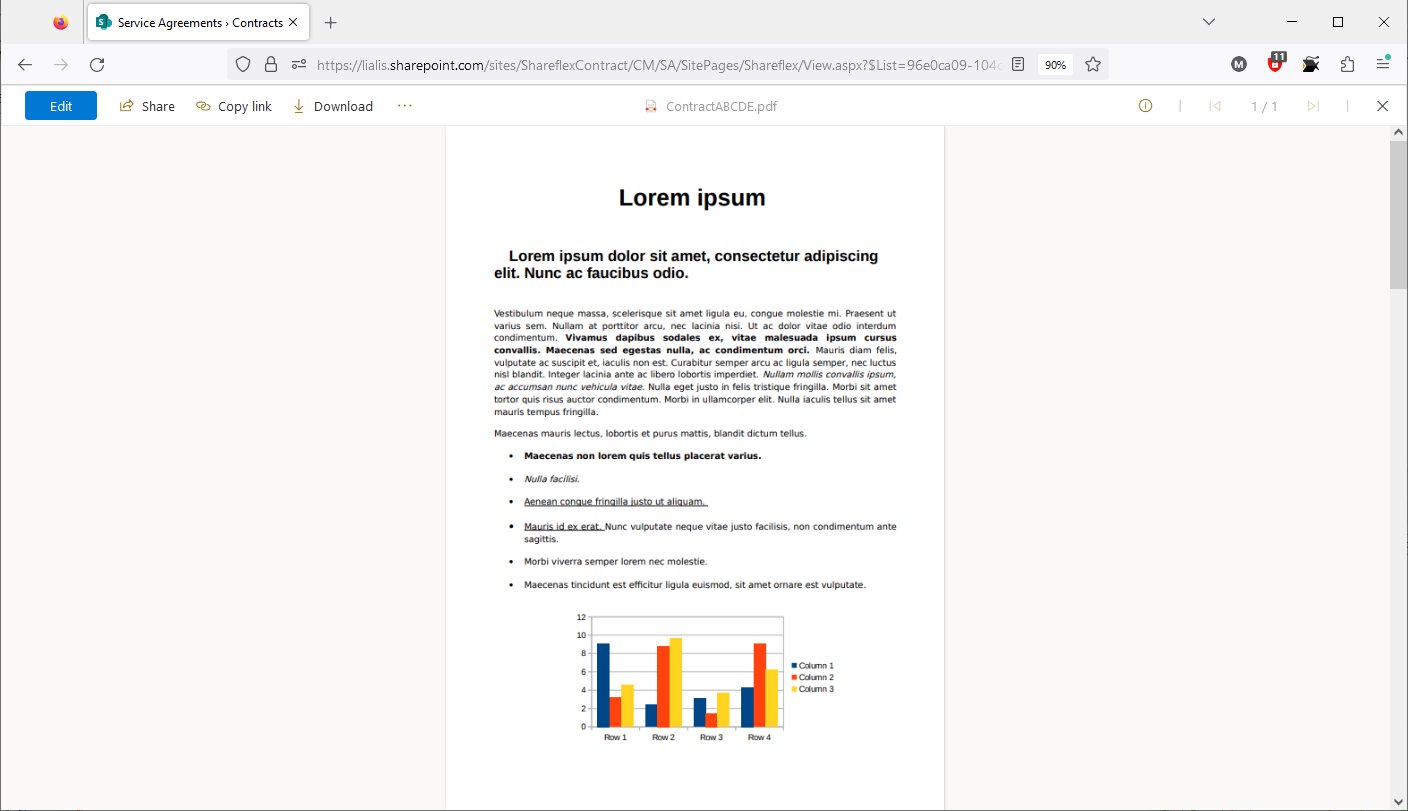Bookmark this page with star icon

(1093, 64)
